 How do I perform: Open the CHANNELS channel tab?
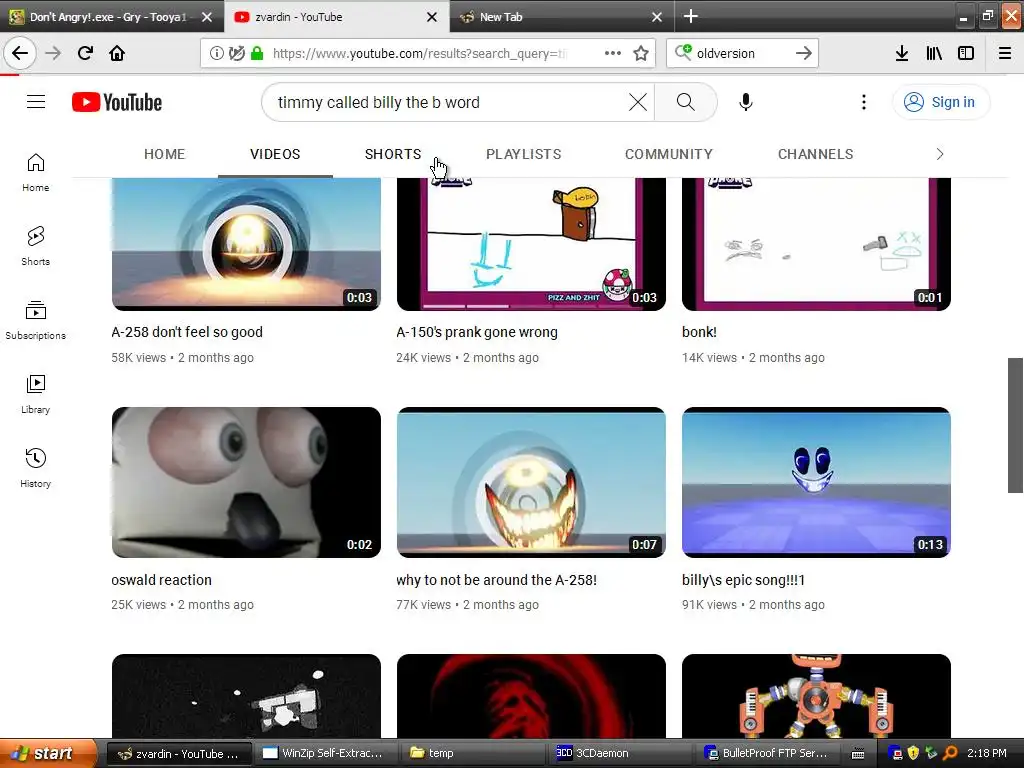point(816,154)
